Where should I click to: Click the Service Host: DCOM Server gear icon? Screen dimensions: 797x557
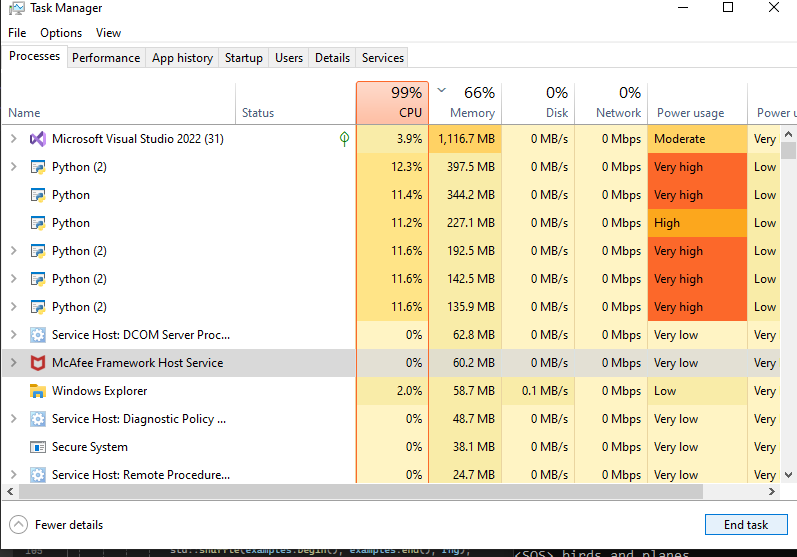(x=38, y=335)
